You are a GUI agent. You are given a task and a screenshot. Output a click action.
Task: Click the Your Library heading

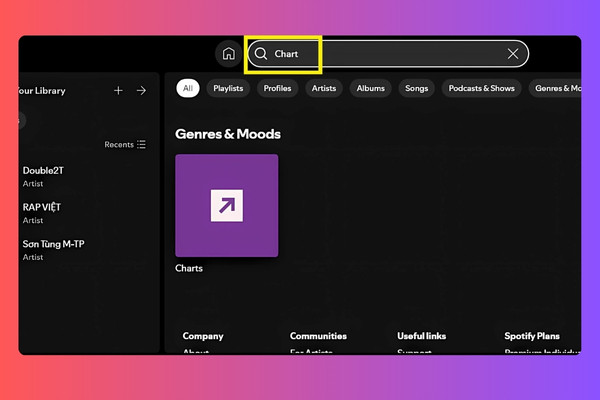tap(41, 91)
